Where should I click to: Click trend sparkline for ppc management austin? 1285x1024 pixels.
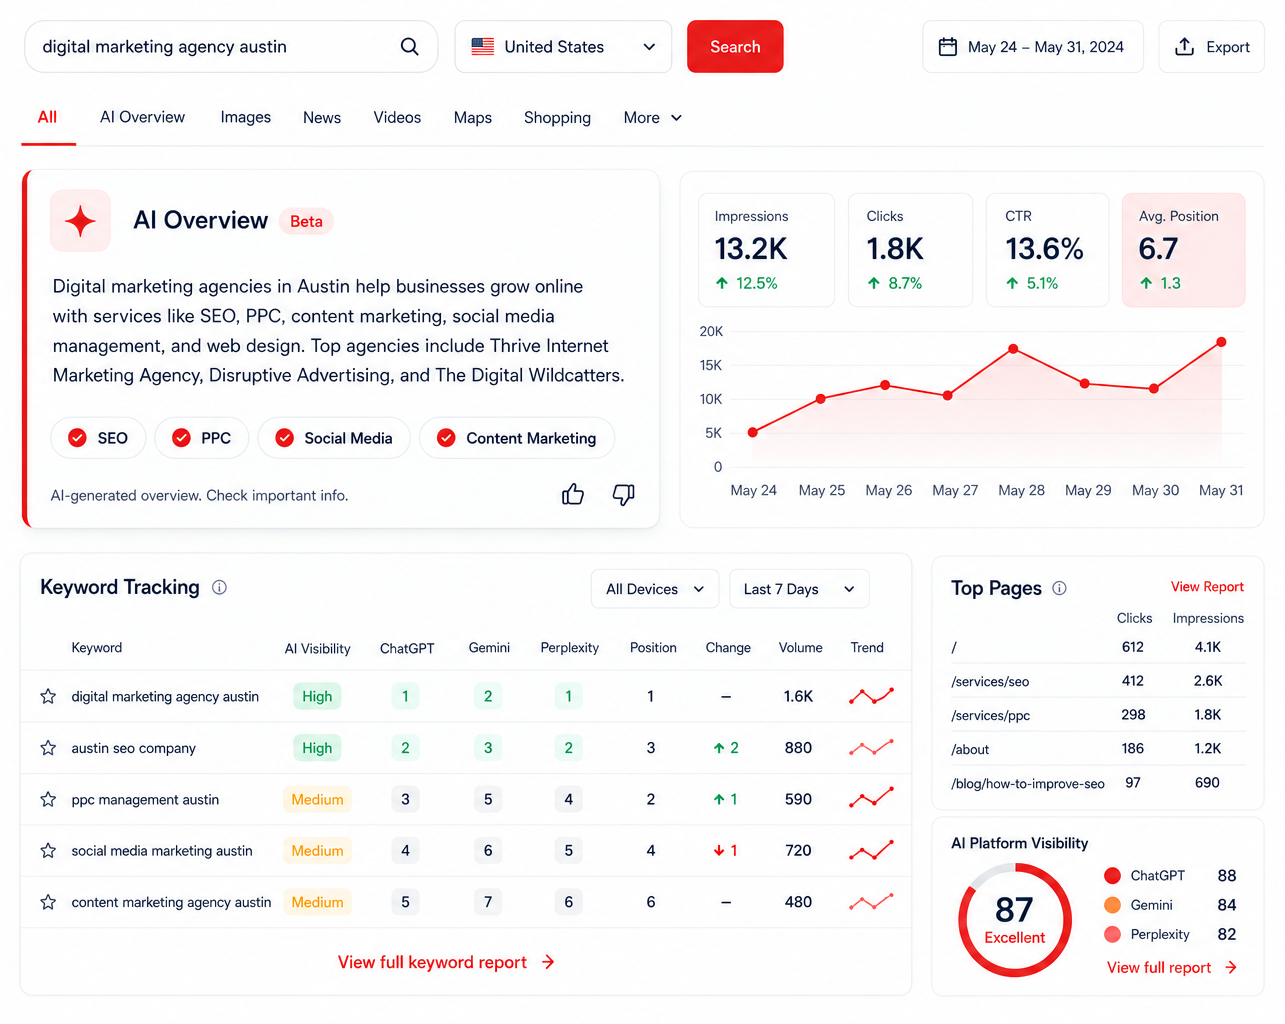click(871, 799)
